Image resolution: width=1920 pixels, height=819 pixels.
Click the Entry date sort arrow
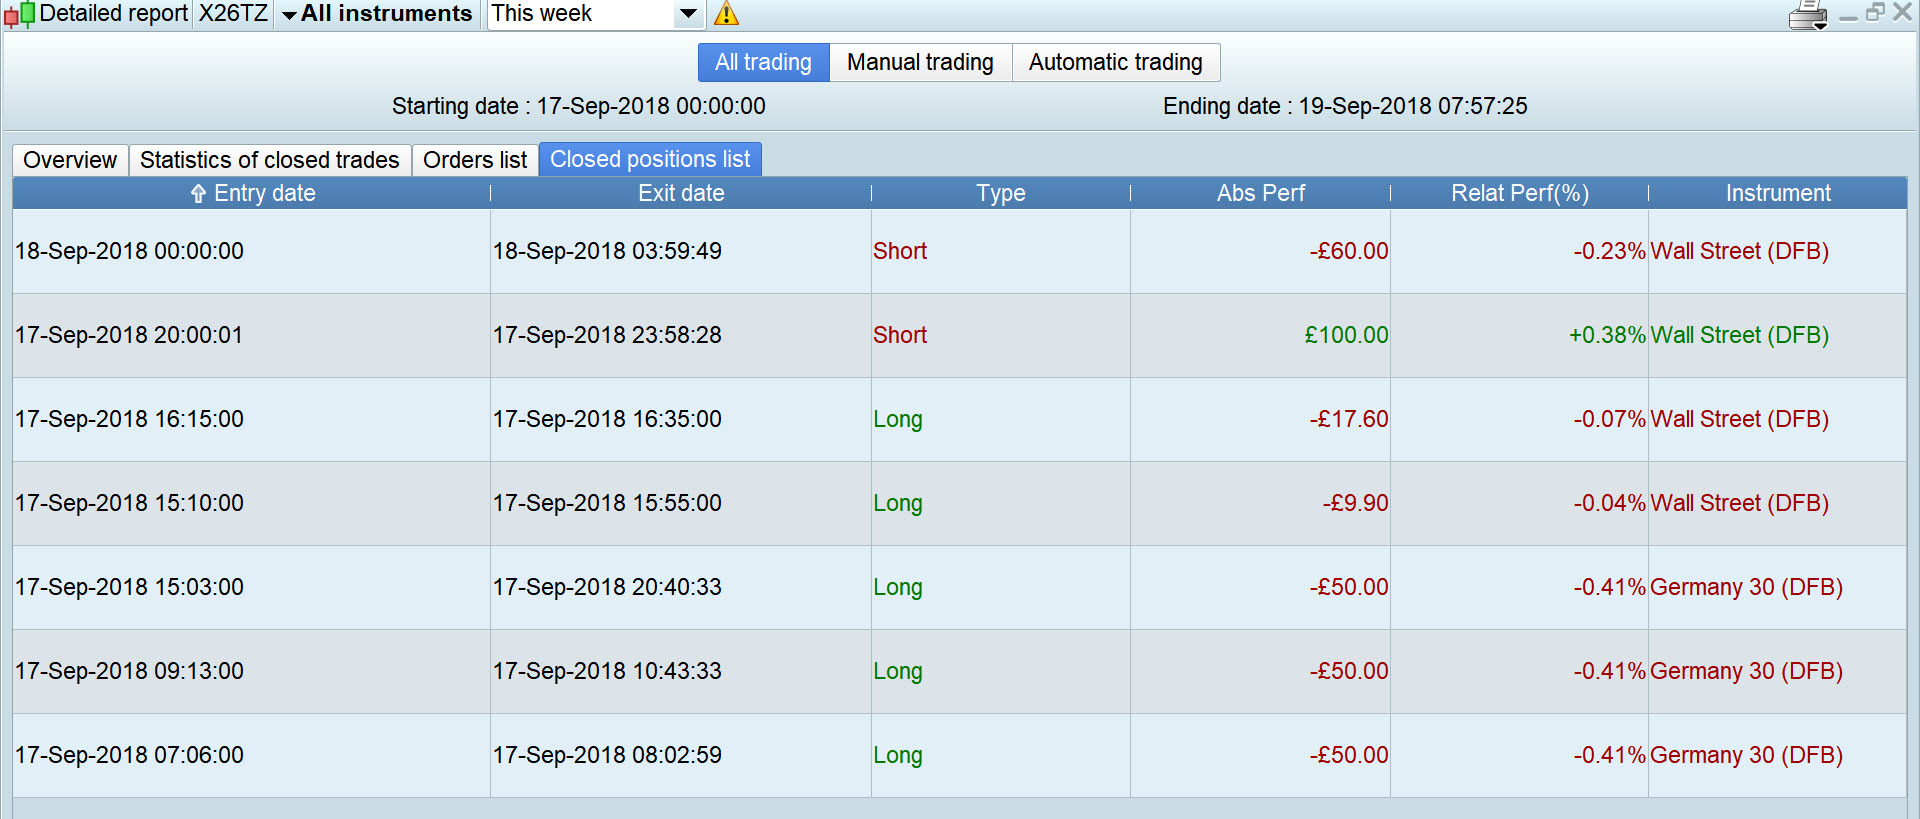click(x=198, y=194)
